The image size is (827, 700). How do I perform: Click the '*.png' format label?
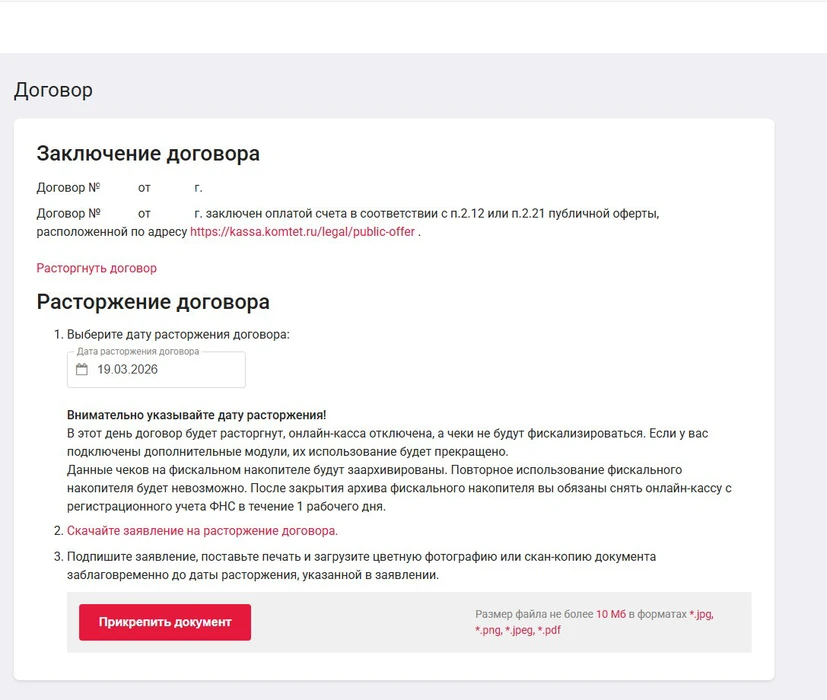(487, 630)
